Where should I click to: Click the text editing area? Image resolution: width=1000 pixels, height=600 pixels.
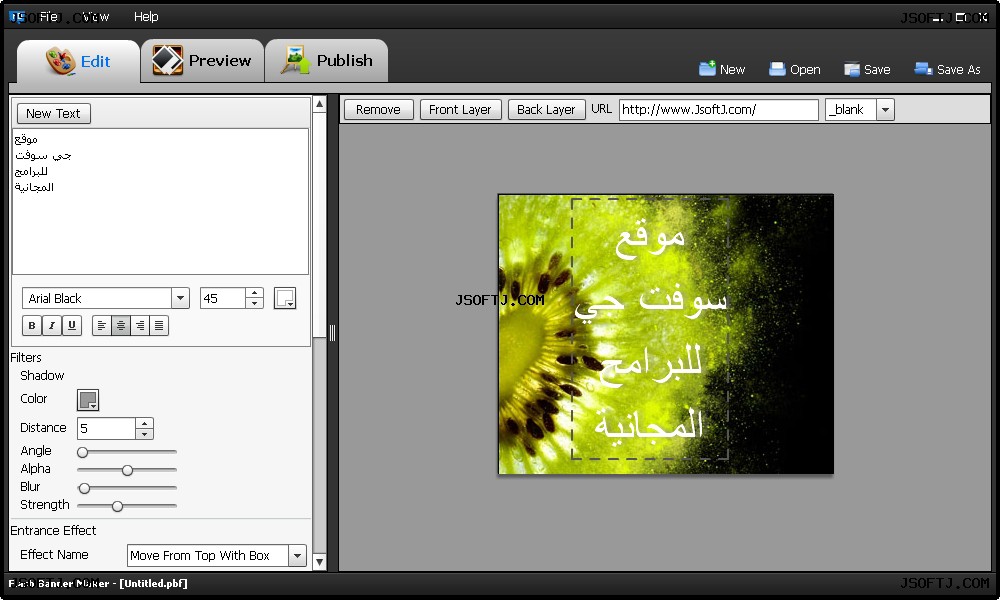pos(160,201)
